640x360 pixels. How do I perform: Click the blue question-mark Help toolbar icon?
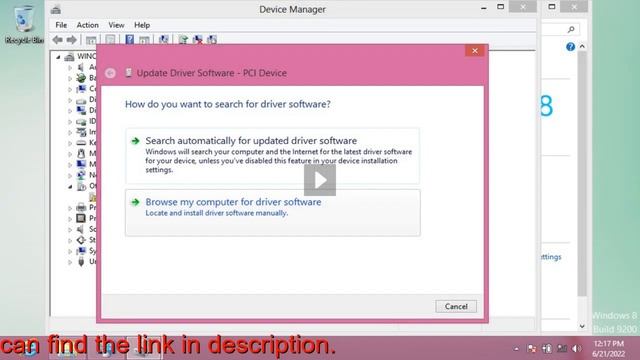(129, 40)
